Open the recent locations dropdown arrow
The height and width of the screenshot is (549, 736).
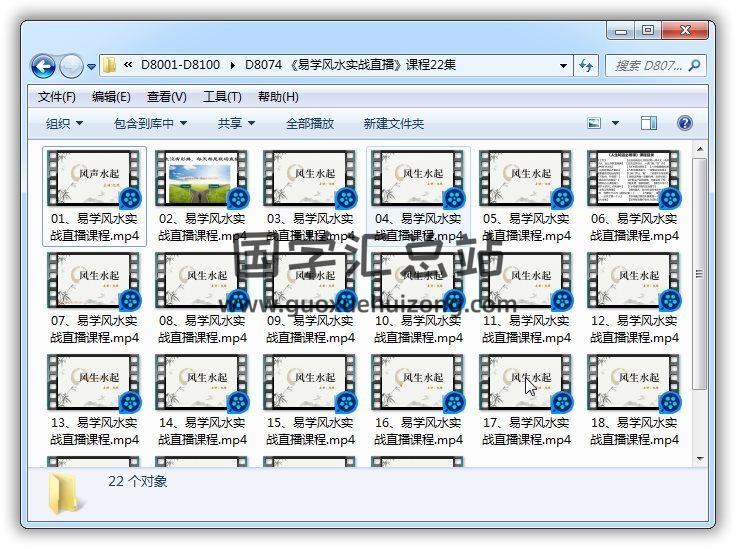click(x=91, y=67)
